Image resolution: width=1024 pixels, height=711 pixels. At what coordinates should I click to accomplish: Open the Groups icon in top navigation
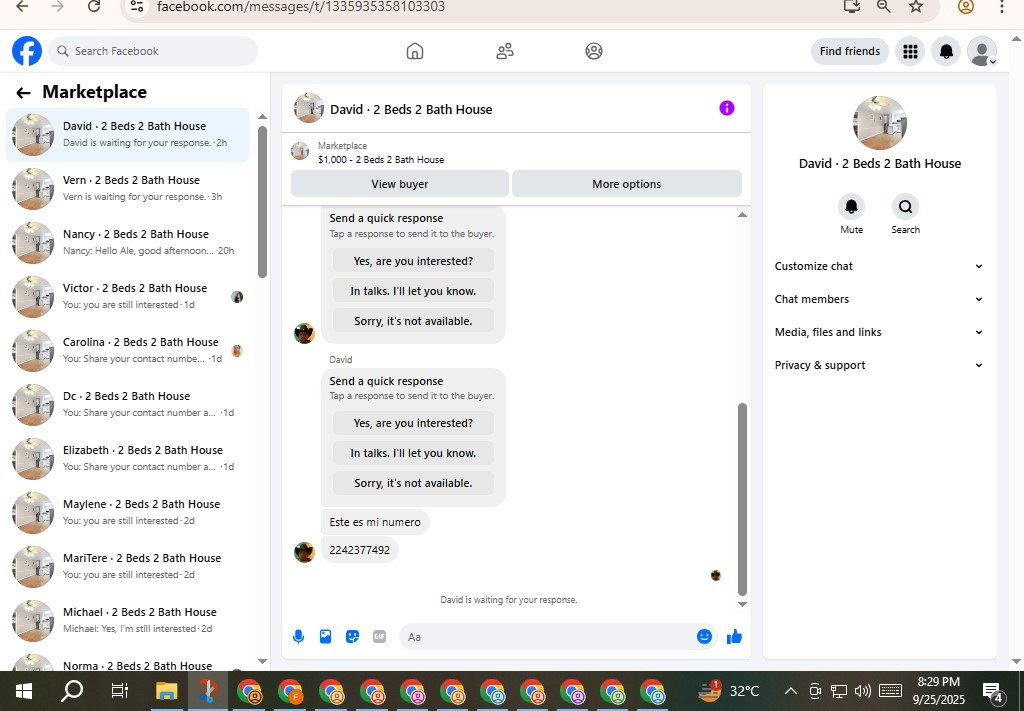coord(594,51)
